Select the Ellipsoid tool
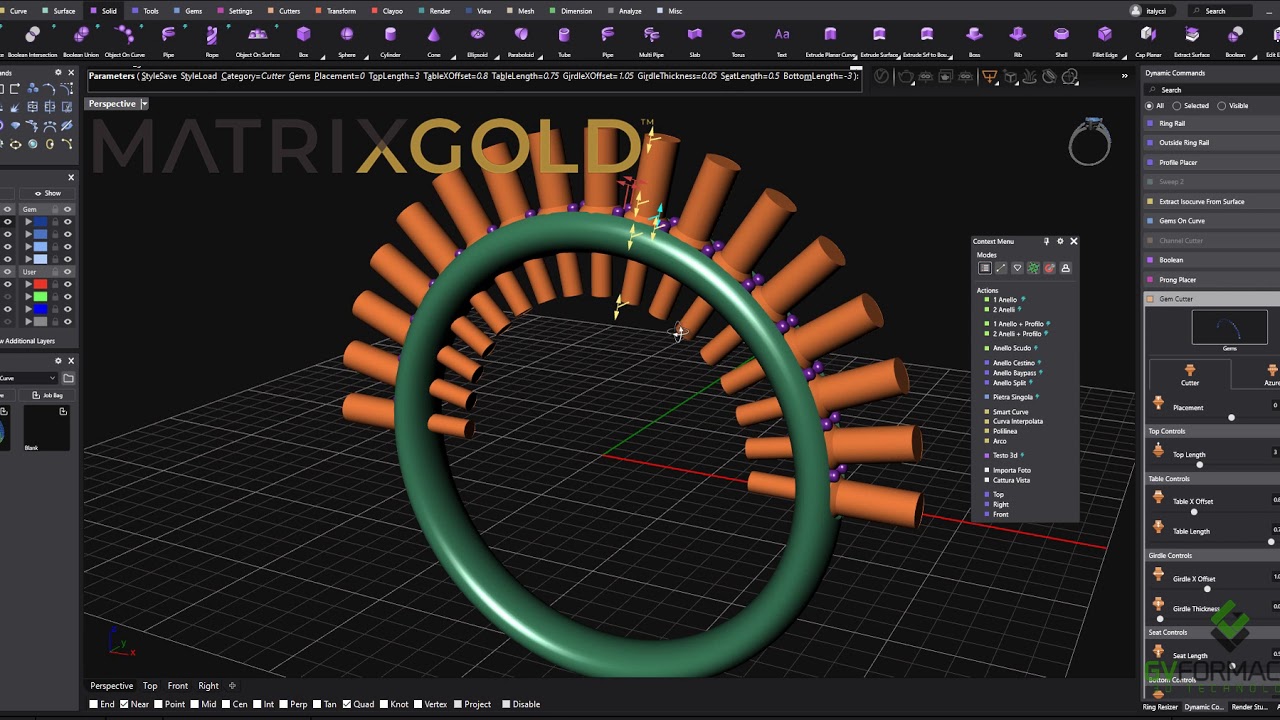Screen dimensions: 1280x720 tap(478, 41)
